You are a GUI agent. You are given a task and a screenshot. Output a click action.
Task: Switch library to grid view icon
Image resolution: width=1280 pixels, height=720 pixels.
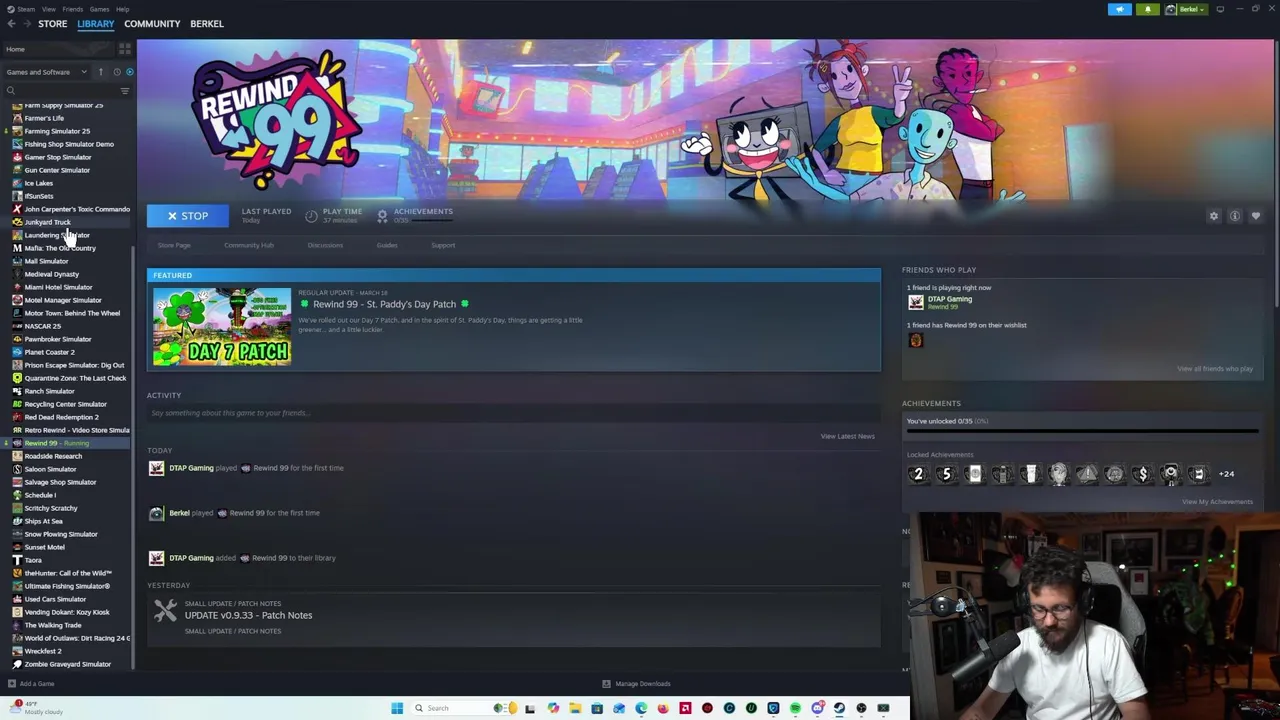click(125, 48)
